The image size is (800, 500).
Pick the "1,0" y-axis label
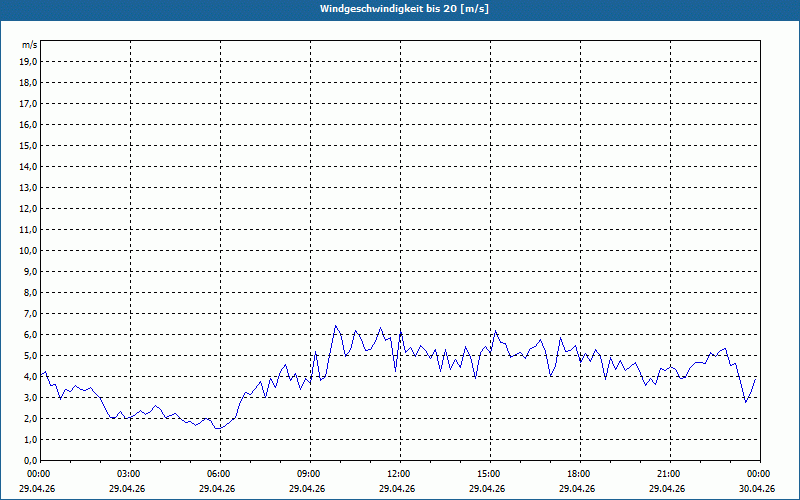tap(30, 439)
